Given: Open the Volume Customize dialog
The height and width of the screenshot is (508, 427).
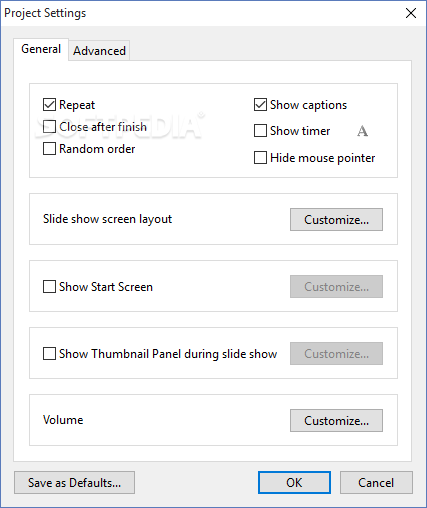Looking at the screenshot, I should coord(336,421).
